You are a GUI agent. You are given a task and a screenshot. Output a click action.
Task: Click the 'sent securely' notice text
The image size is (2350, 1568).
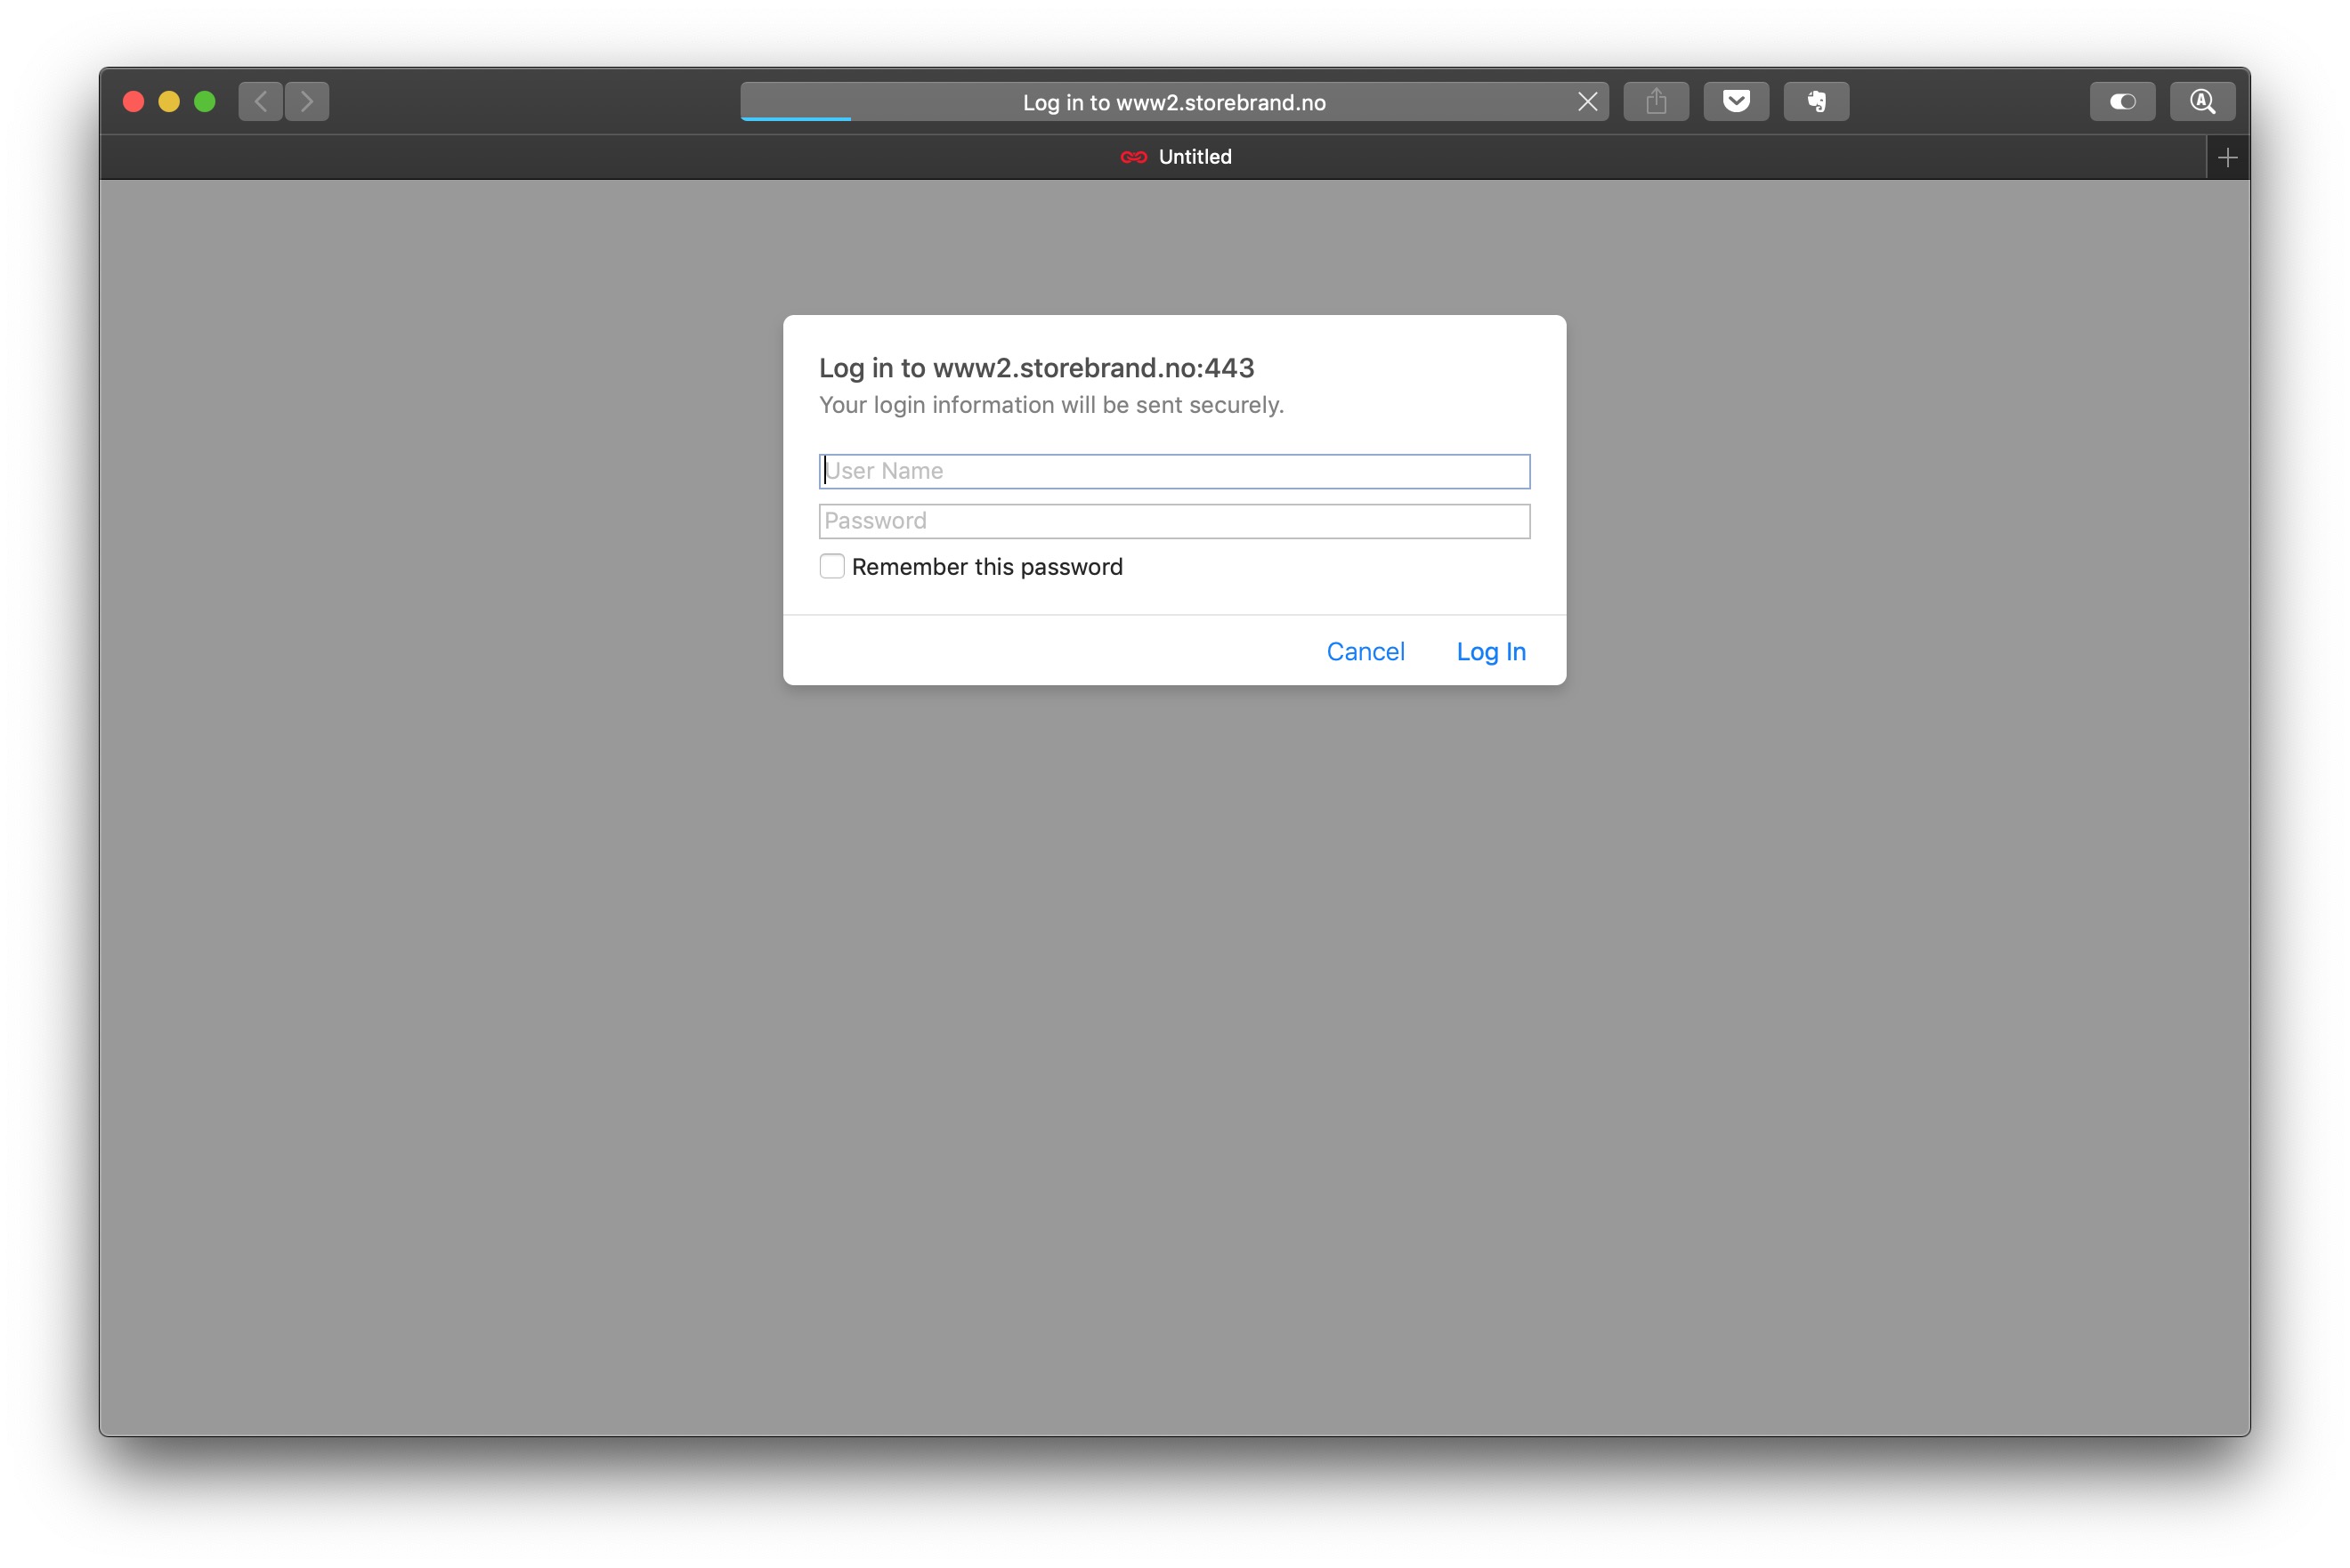click(1051, 405)
